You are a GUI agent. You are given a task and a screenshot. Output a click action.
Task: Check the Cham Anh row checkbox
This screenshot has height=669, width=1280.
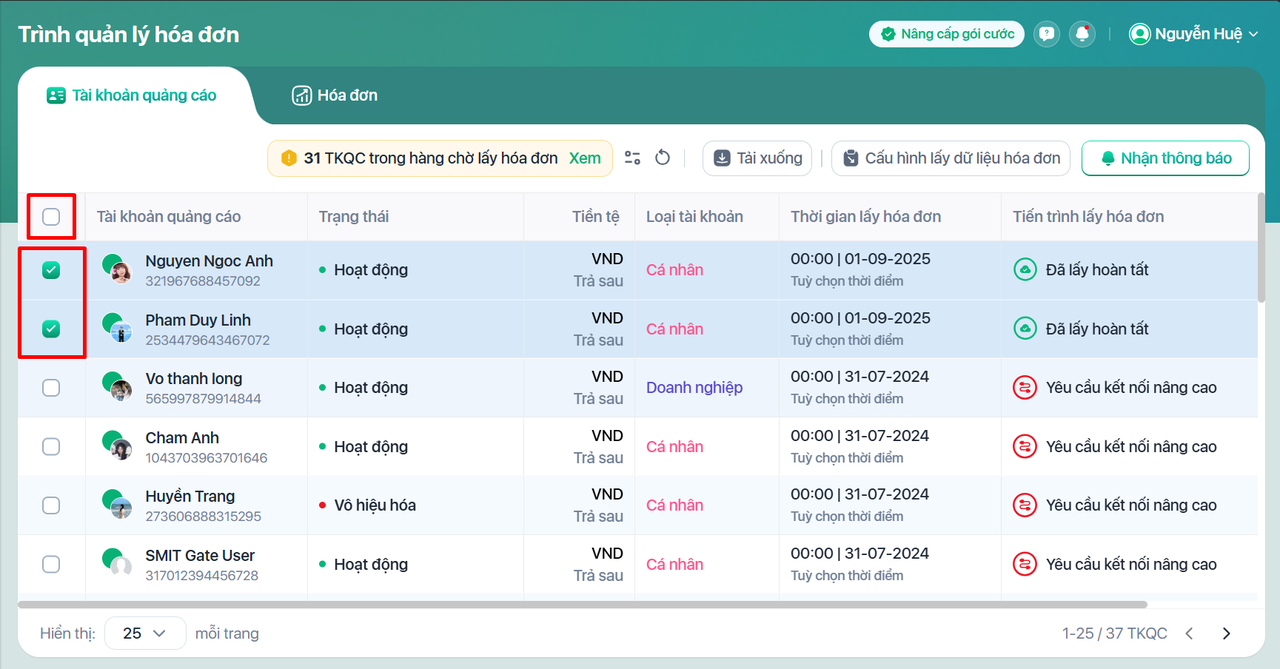tap(51, 447)
